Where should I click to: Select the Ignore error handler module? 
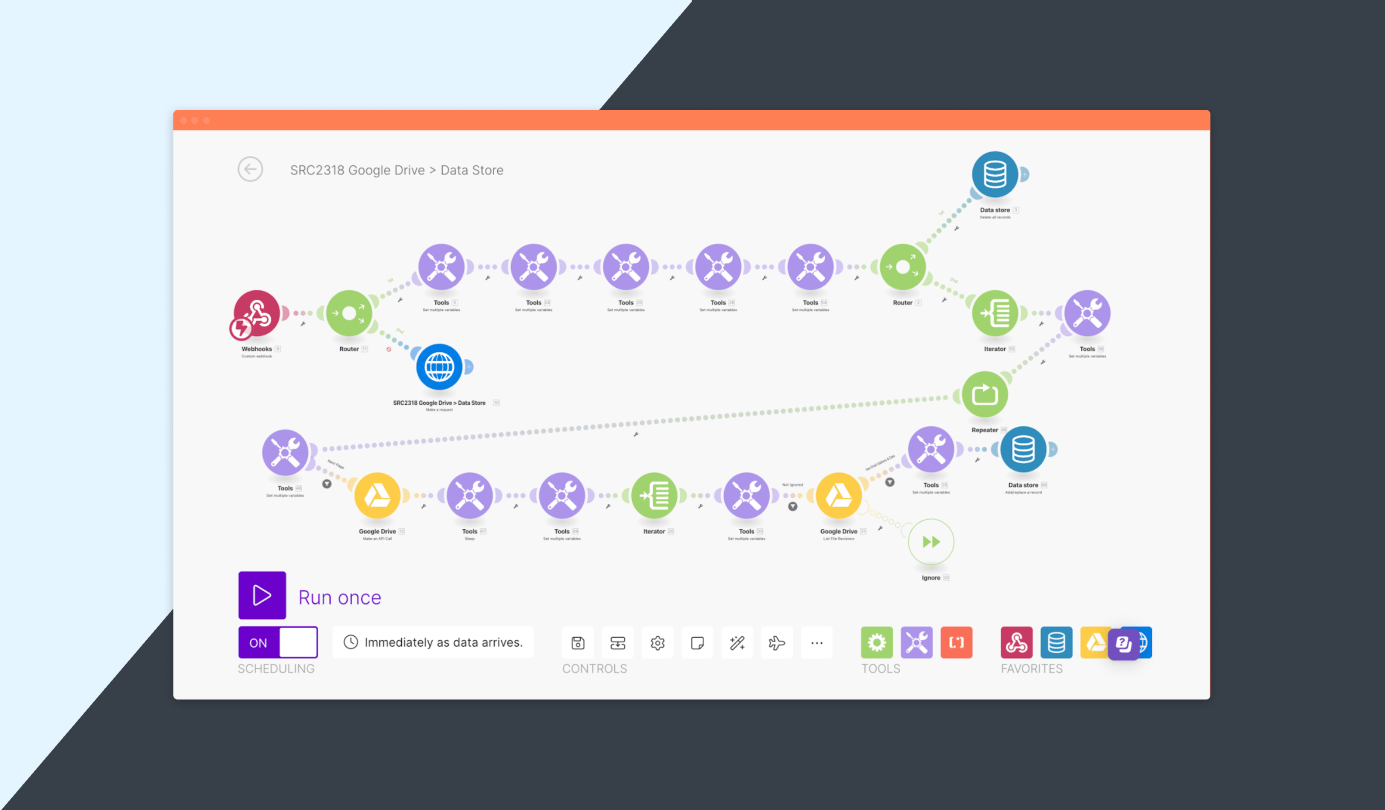tap(931, 542)
